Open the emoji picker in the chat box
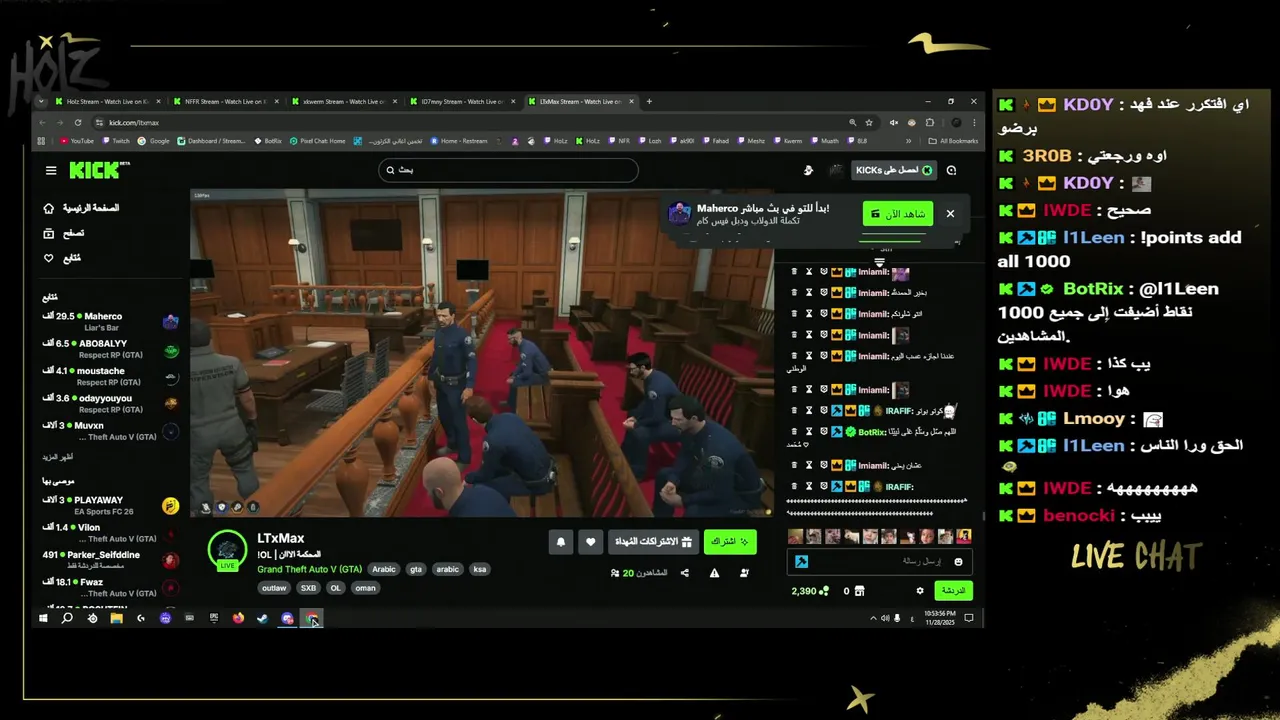The image size is (1280, 720). pyautogui.click(x=958, y=562)
